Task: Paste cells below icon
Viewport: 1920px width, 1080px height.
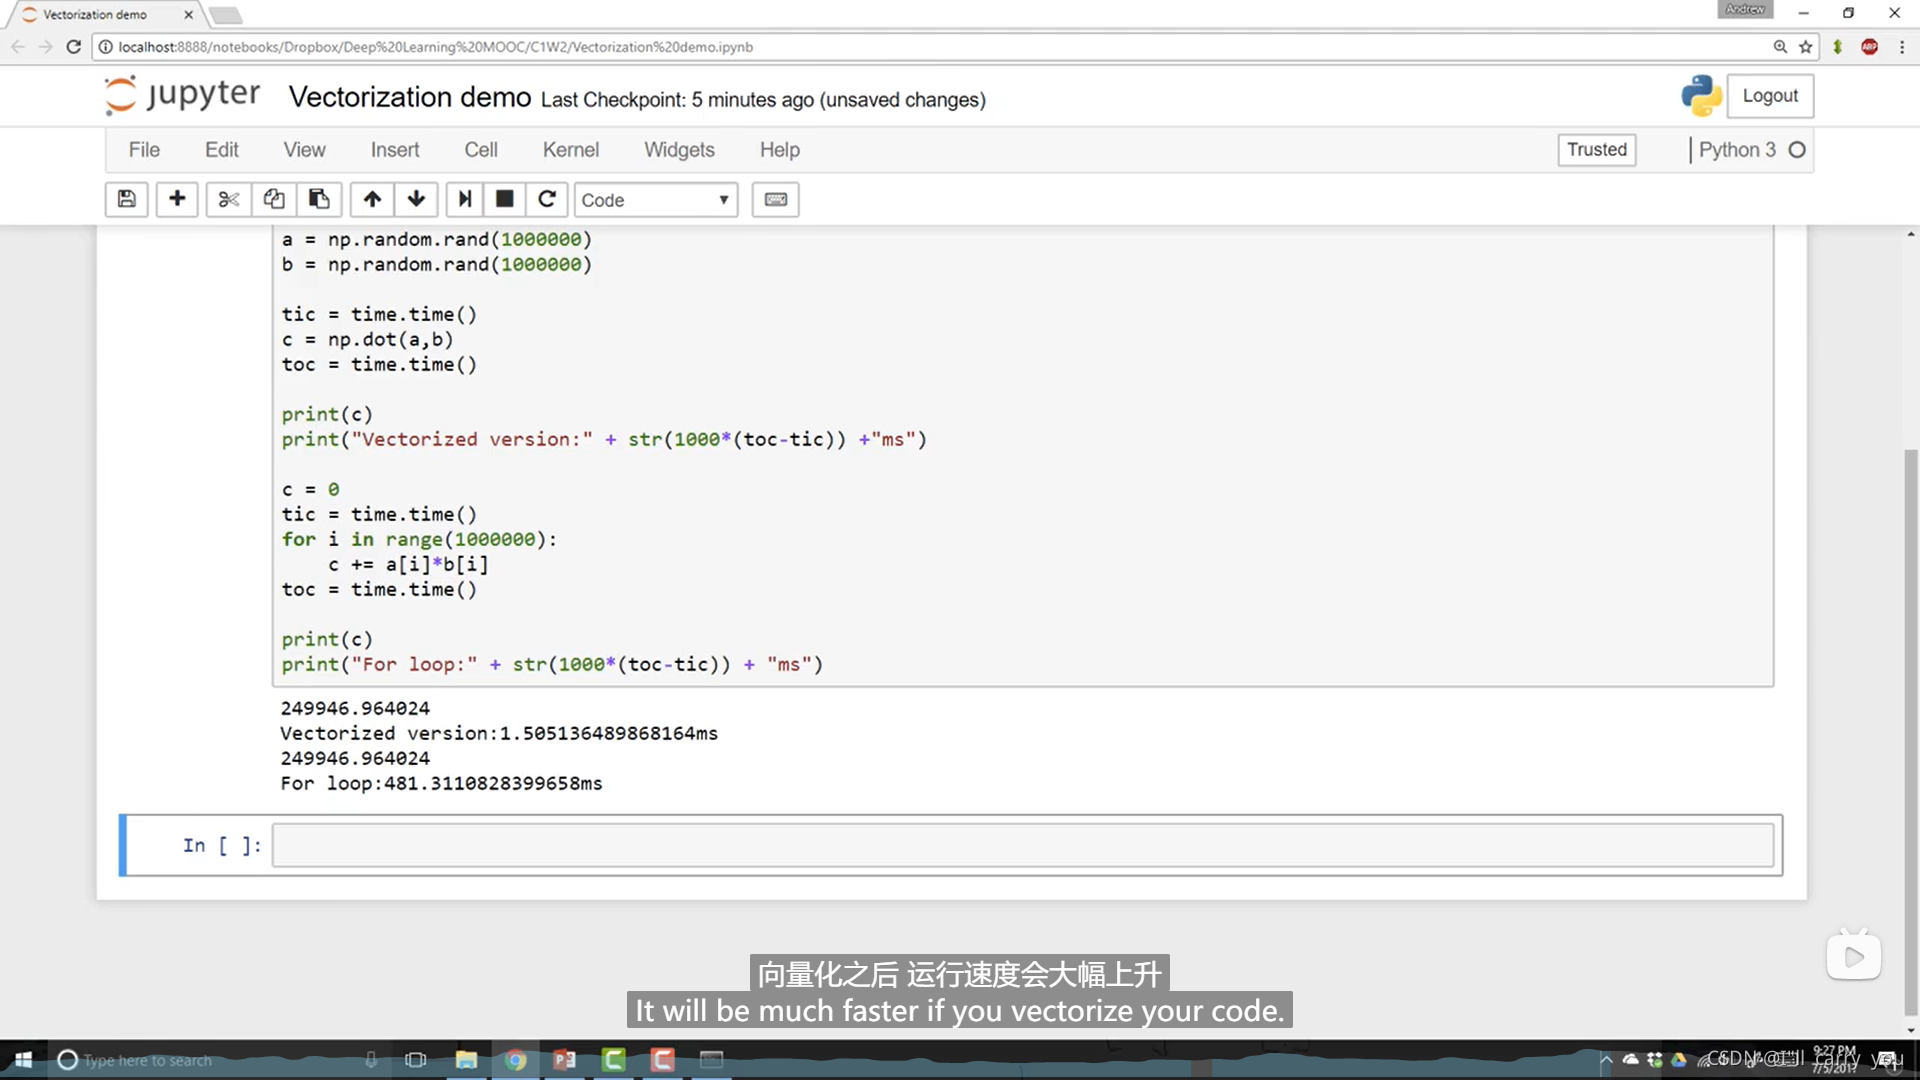Action: click(x=319, y=199)
